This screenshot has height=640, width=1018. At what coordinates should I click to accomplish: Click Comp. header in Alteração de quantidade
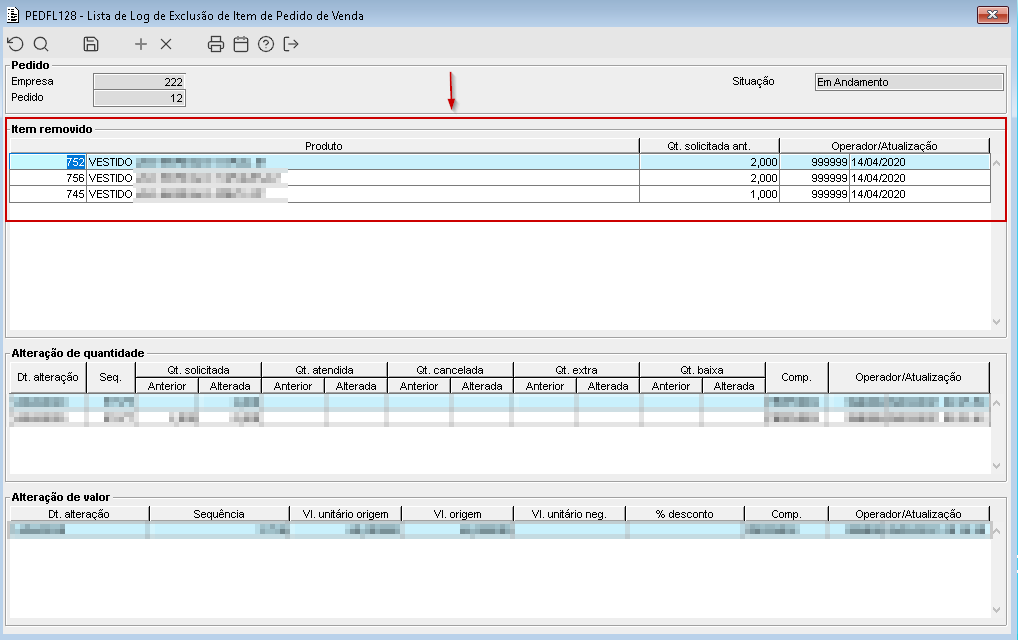click(797, 377)
